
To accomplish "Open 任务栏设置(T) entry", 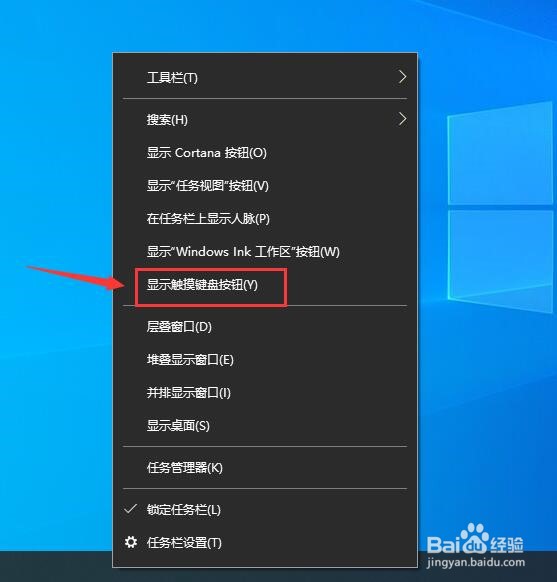I will pos(265,543).
